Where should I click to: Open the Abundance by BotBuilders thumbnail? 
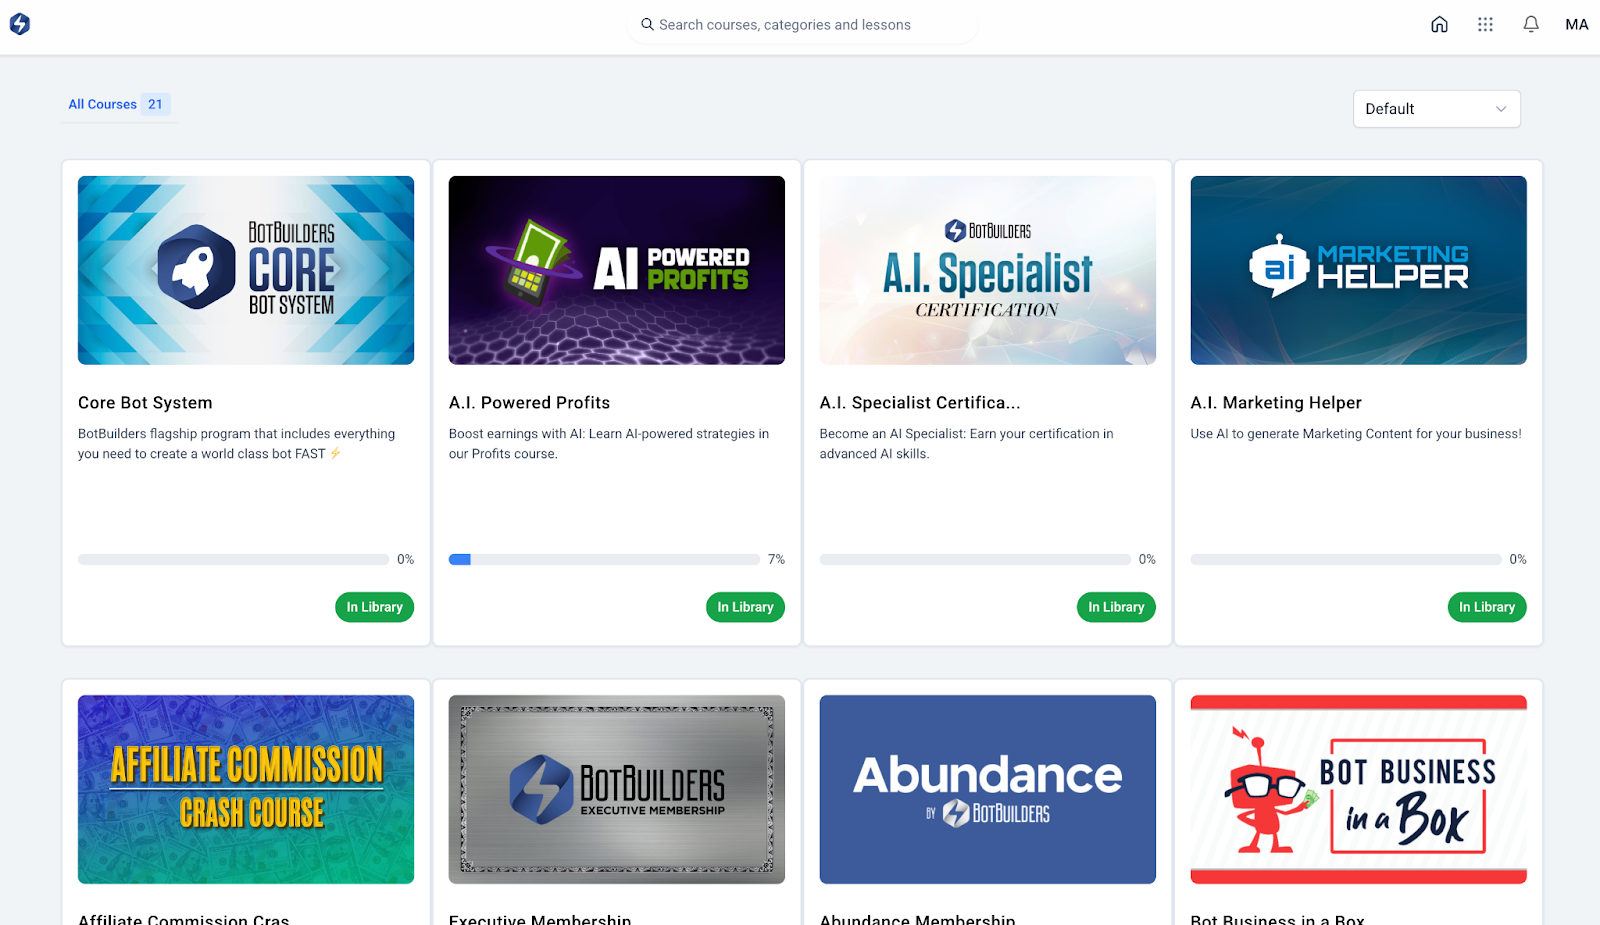pos(988,789)
